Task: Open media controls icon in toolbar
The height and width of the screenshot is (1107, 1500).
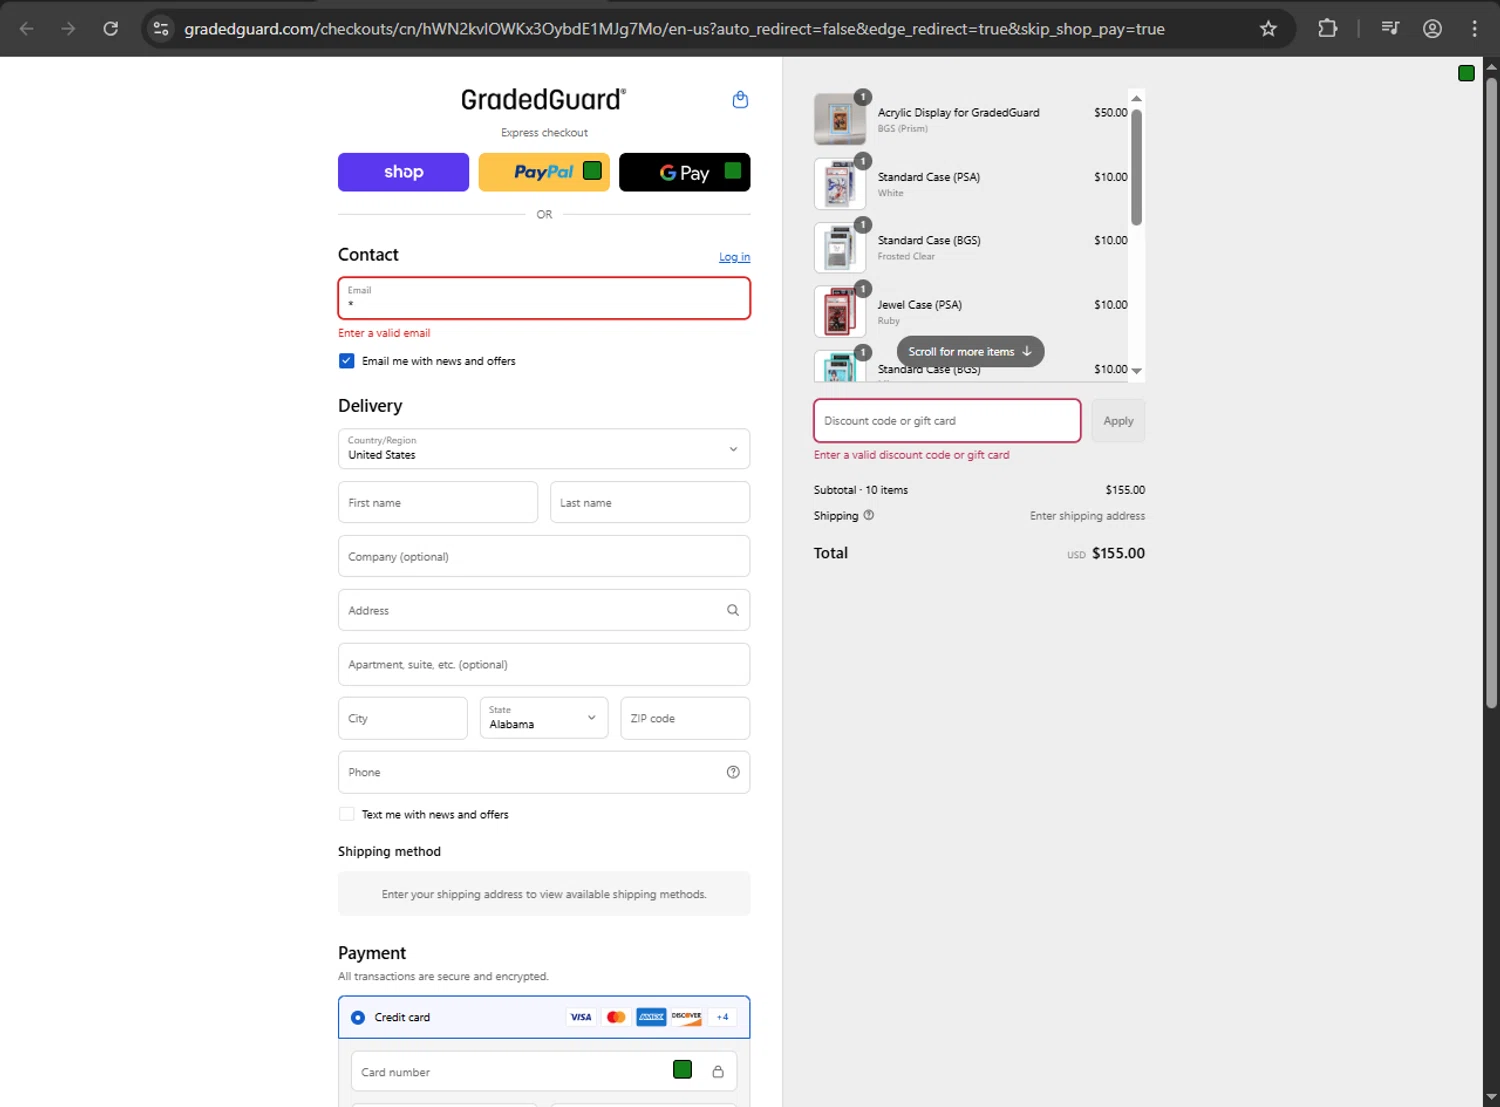Action: pyautogui.click(x=1390, y=29)
